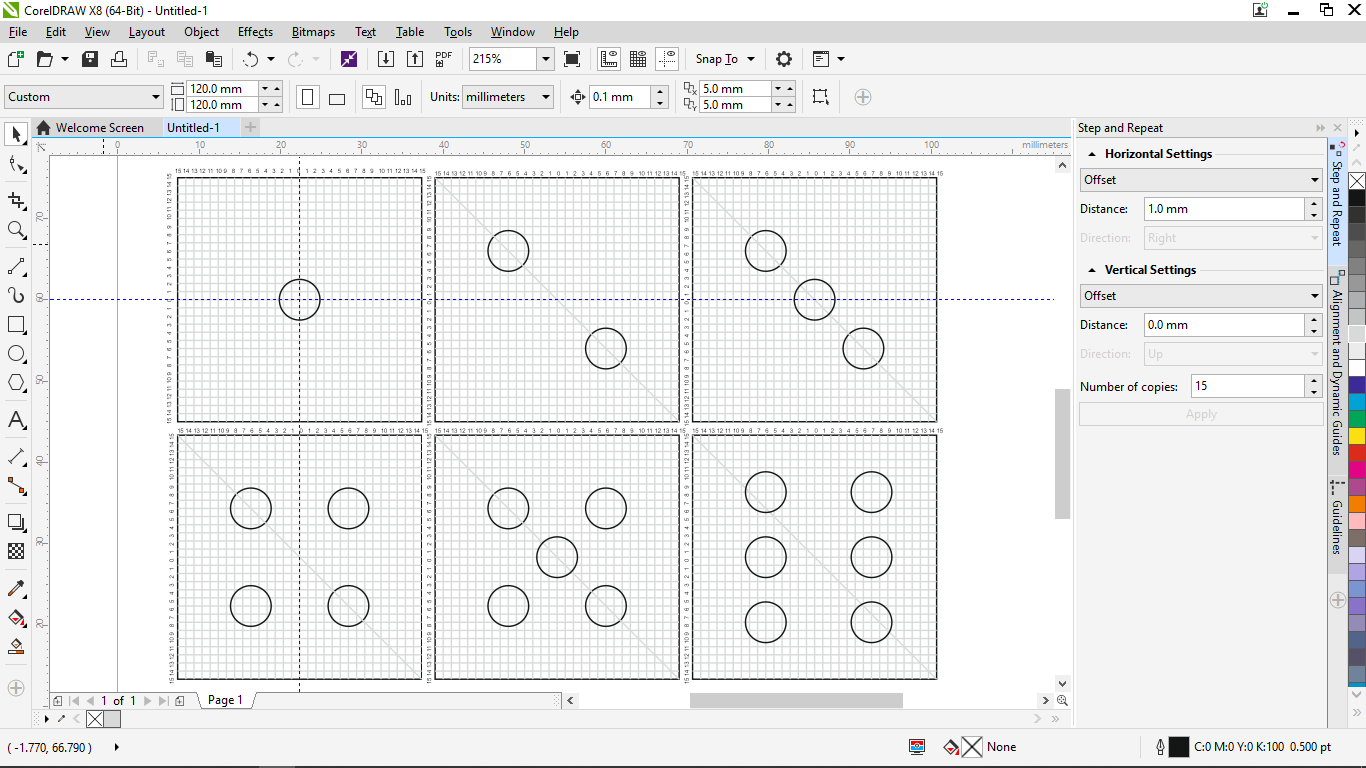Paste from clipboard using the toolbar icon
The image size is (1366, 768).
pos(213,59)
